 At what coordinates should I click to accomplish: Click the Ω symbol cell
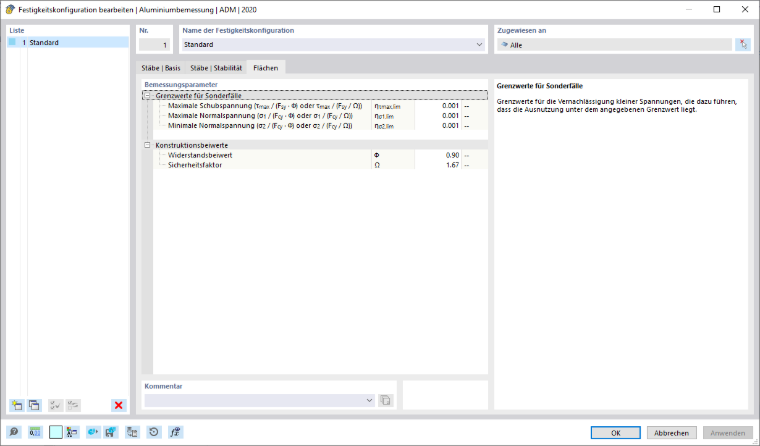393,165
